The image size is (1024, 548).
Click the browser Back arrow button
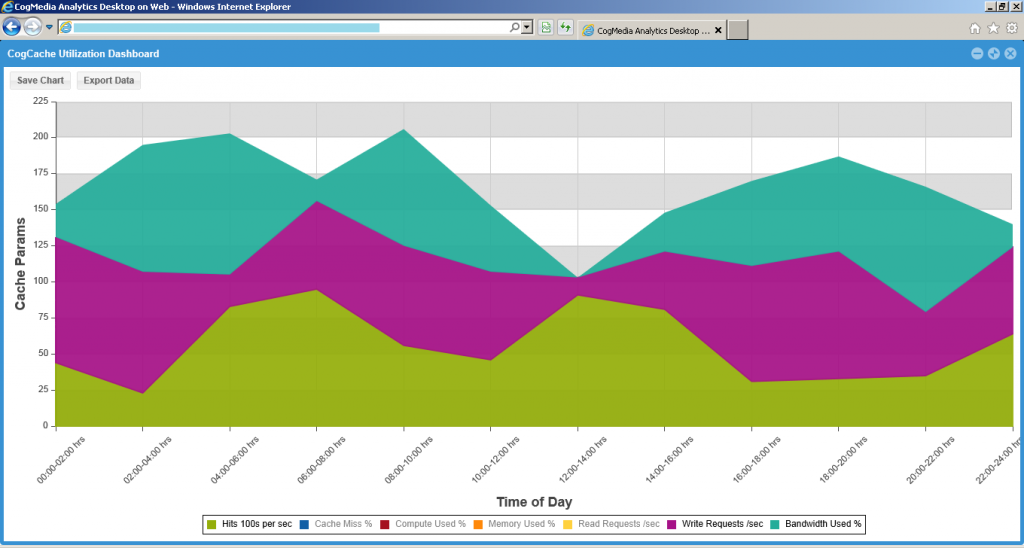tap(12, 27)
